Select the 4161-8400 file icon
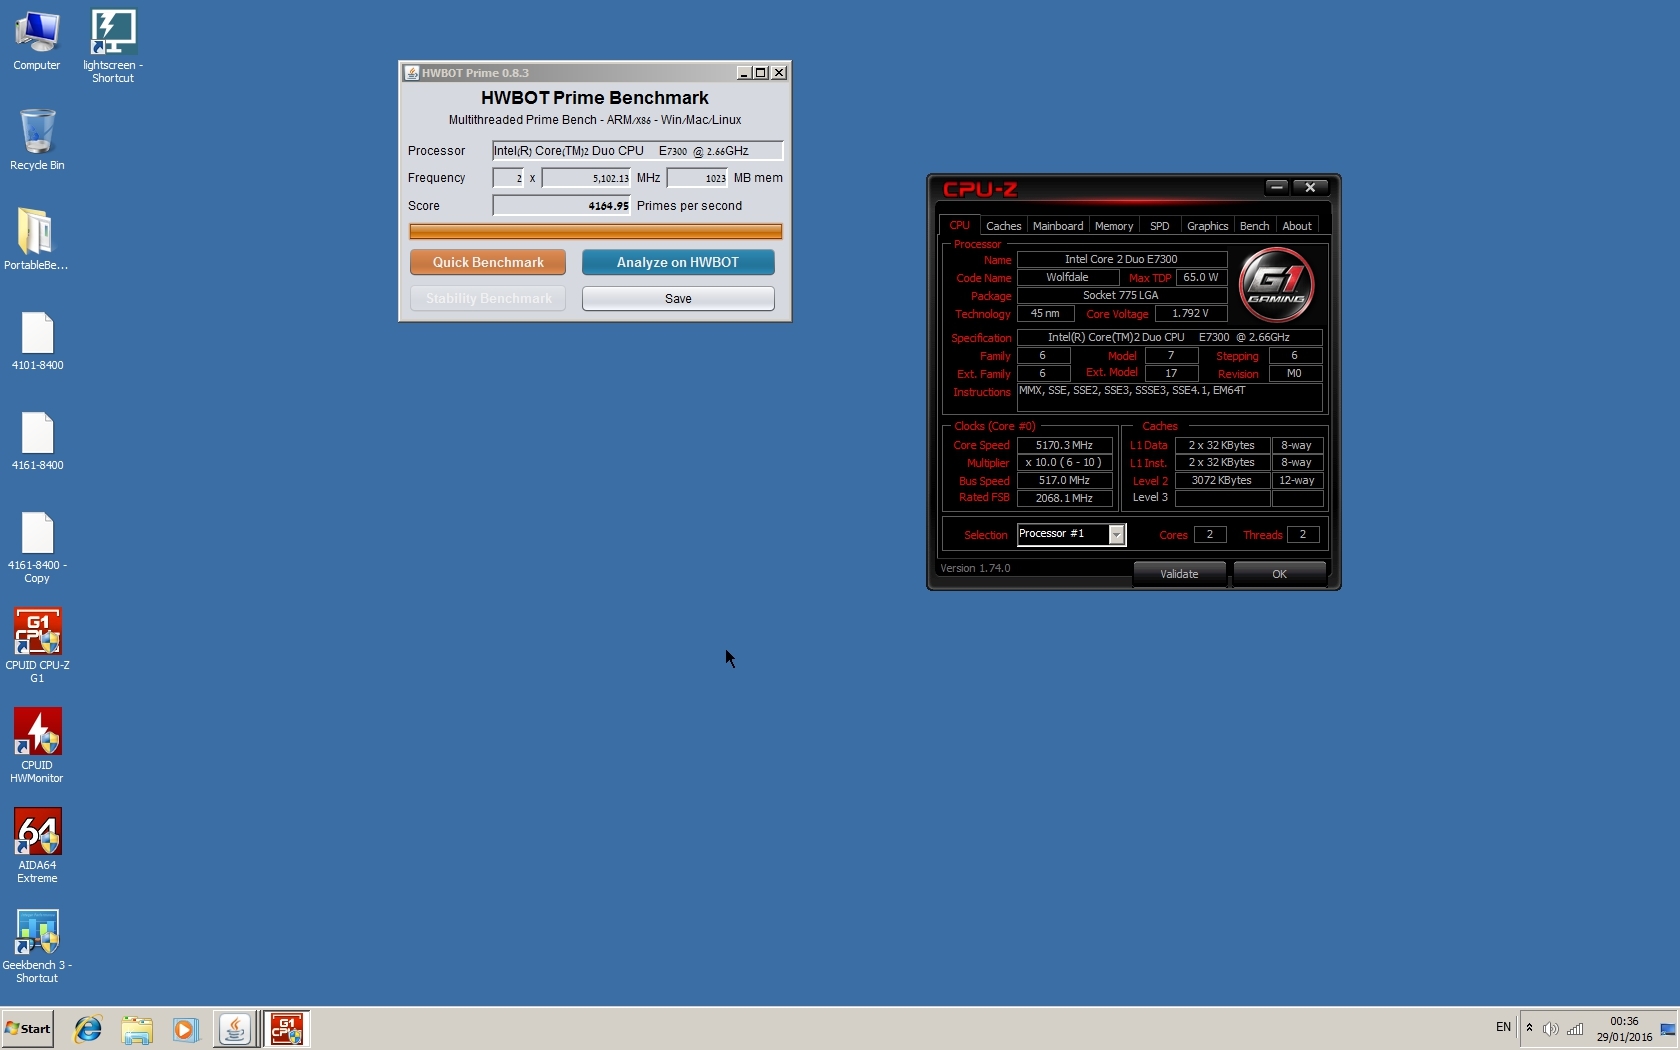 (37, 441)
